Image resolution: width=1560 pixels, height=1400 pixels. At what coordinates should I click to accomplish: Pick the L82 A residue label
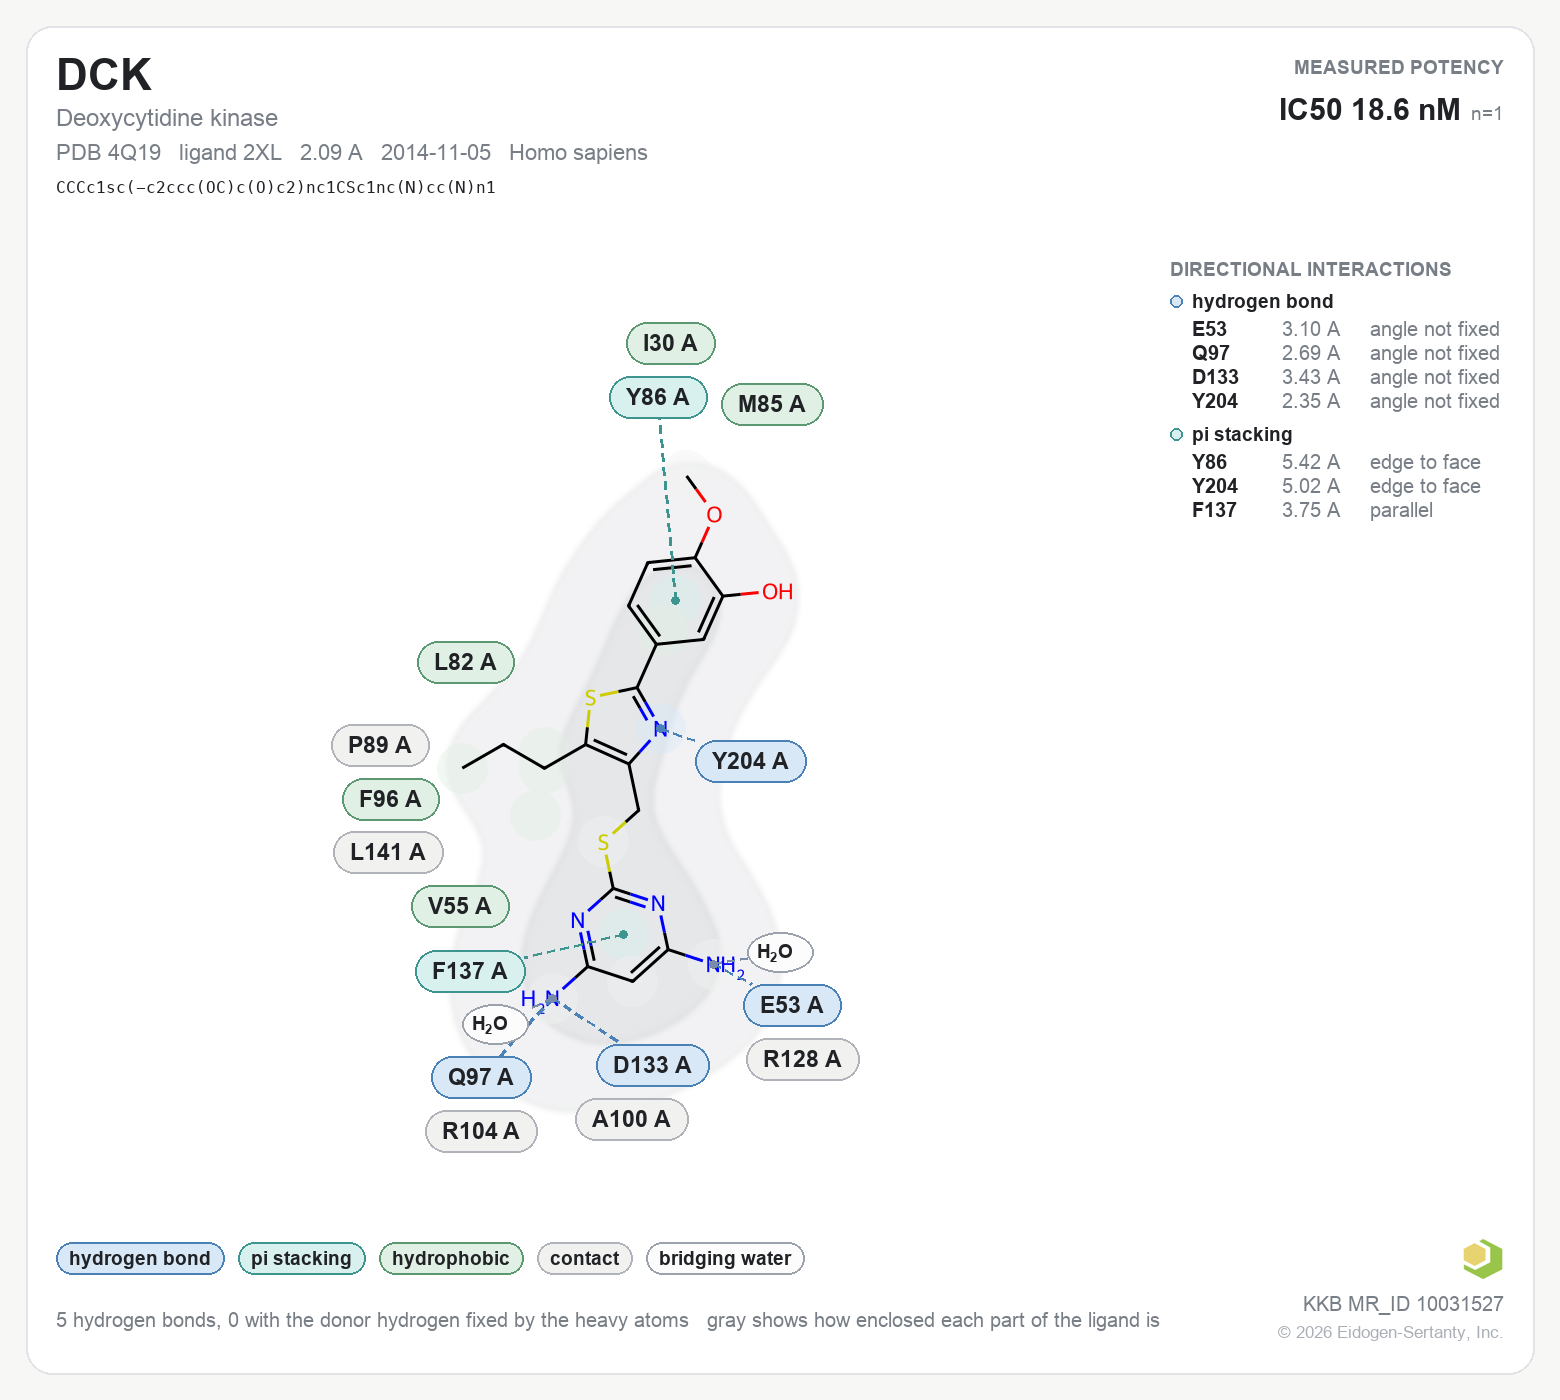pos(465,662)
